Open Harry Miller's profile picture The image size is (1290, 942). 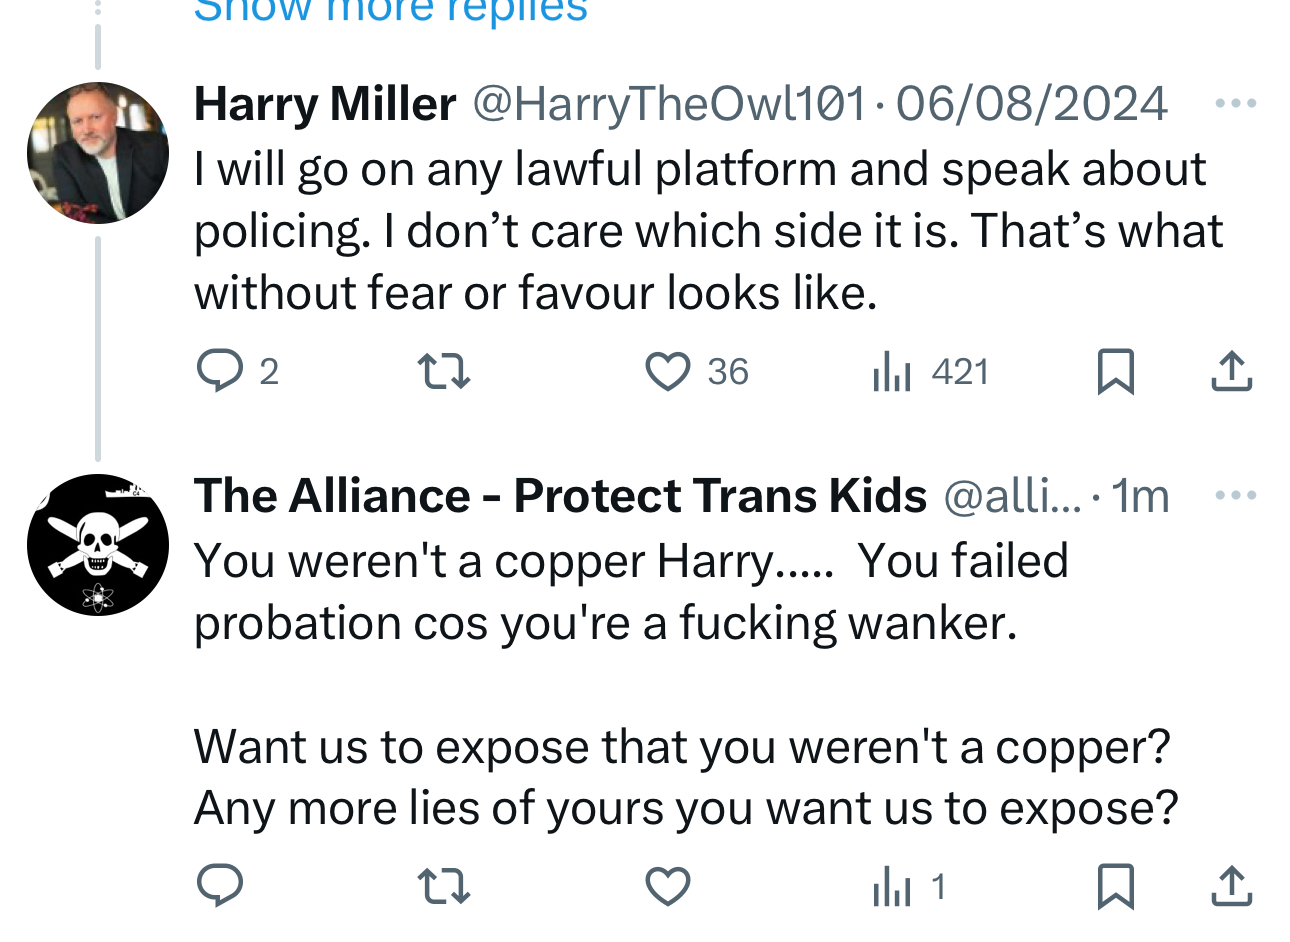[x=98, y=153]
